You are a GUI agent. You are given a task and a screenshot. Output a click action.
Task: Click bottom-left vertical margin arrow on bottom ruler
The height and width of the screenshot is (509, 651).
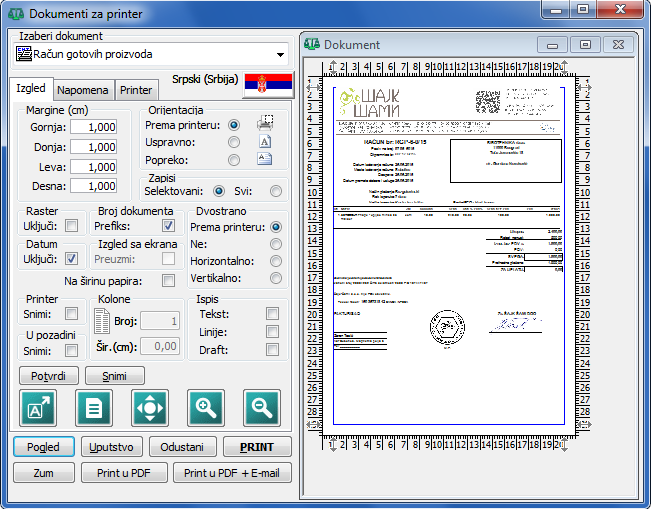point(333,445)
